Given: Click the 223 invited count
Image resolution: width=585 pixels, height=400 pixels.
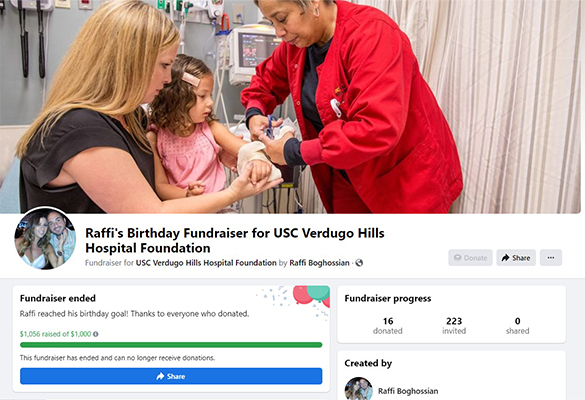Looking at the screenshot, I should click(454, 325).
